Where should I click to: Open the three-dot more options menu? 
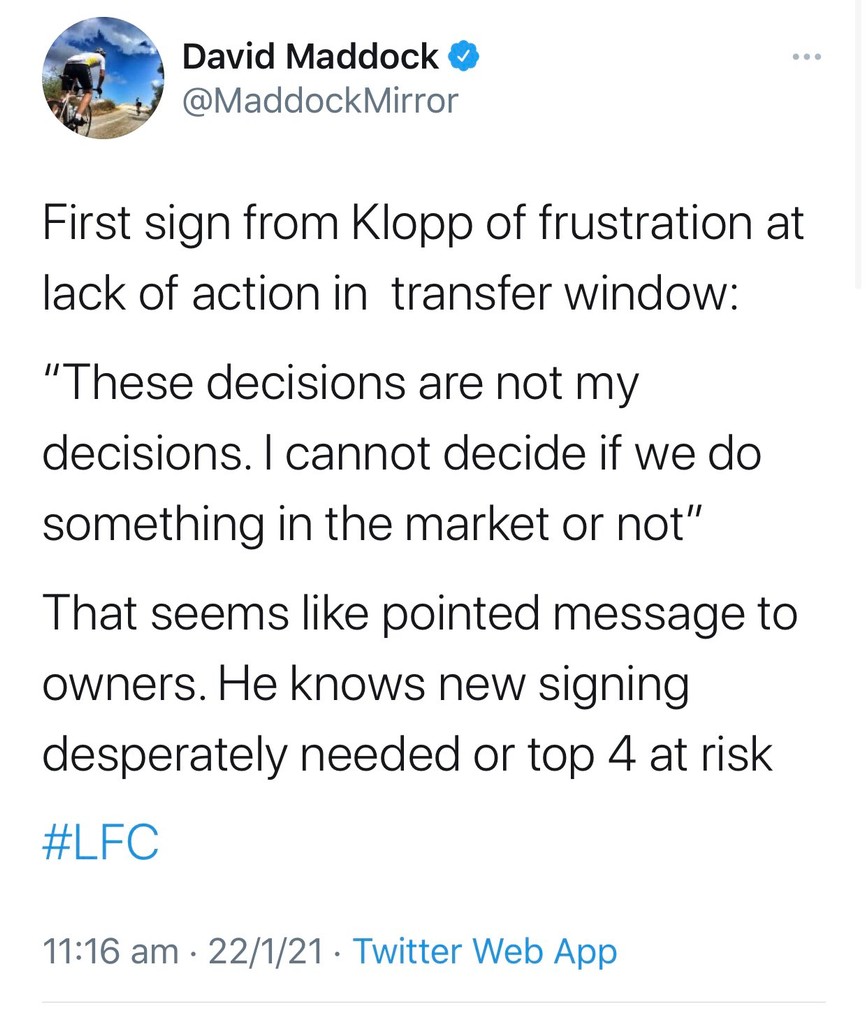pyautogui.click(x=805, y=56)
